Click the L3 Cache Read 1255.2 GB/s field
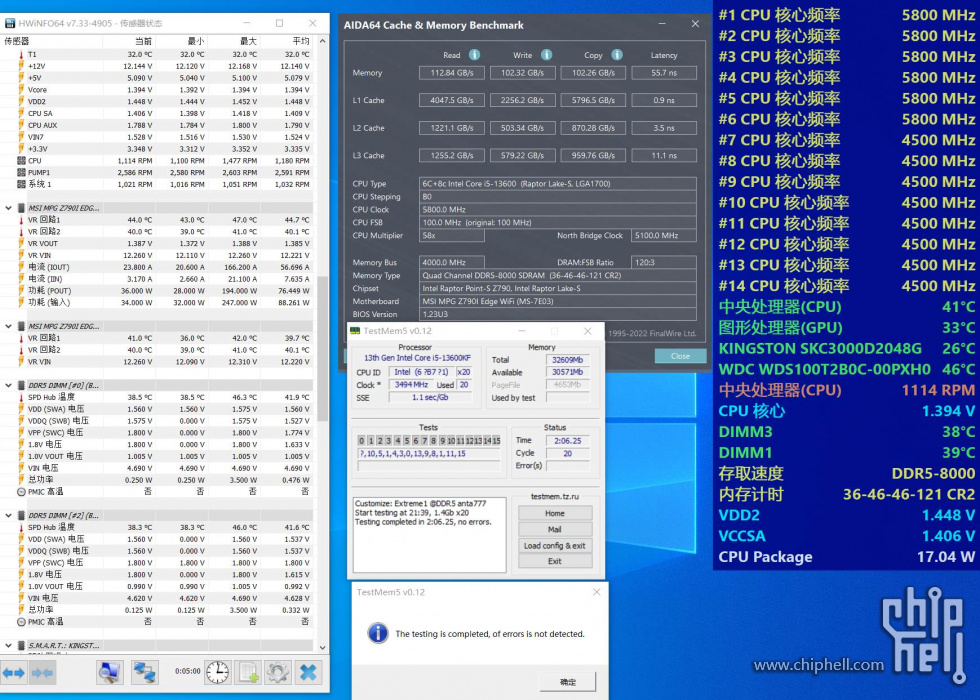Viewport: 980px width, 700px height. tap(451, 156)
